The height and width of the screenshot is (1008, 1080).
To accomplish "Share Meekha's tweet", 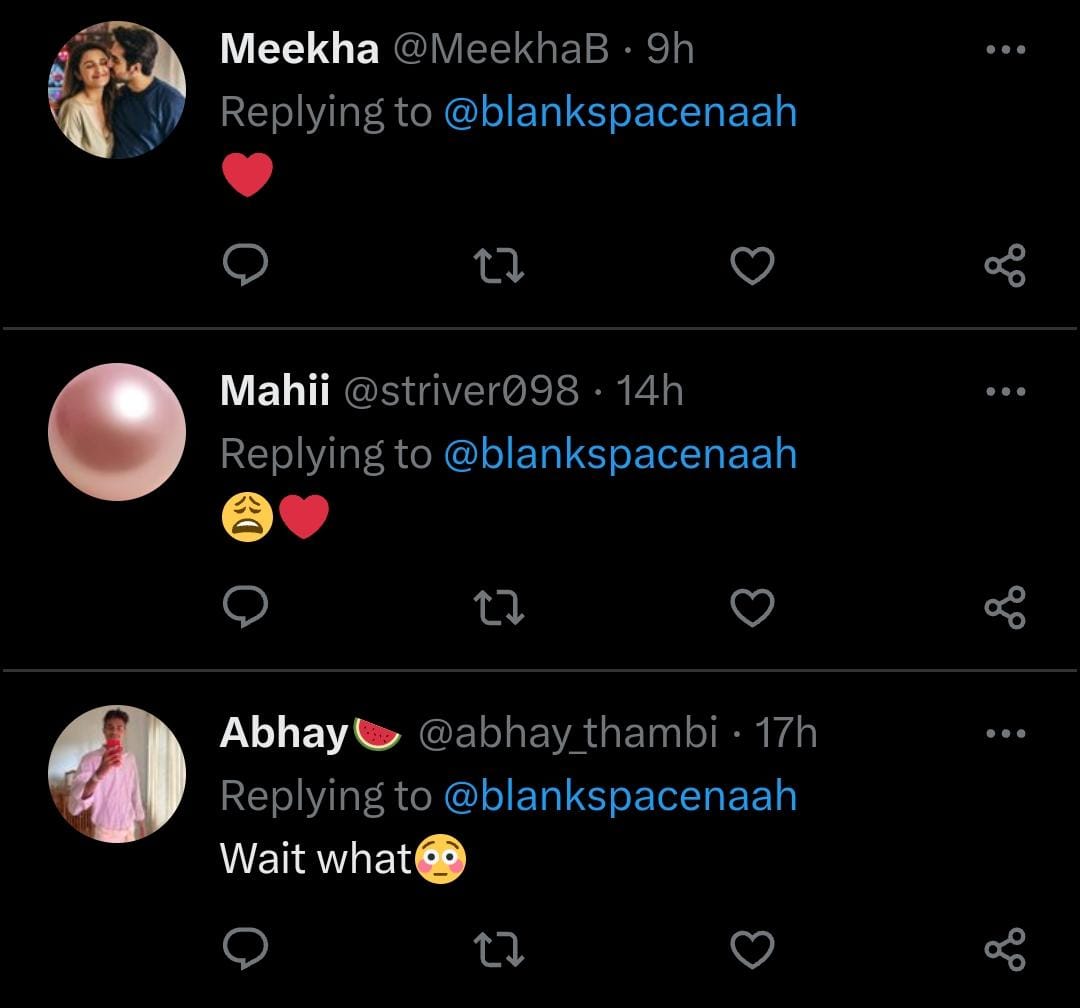I will (x=1005, y=265).
